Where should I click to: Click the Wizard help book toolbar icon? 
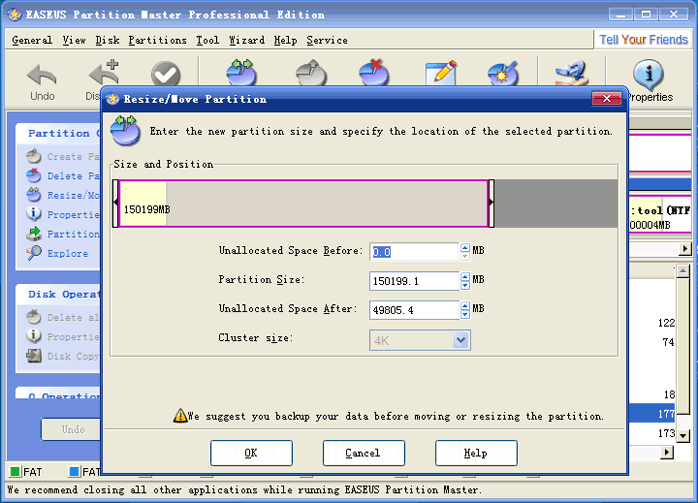[572, 73]
